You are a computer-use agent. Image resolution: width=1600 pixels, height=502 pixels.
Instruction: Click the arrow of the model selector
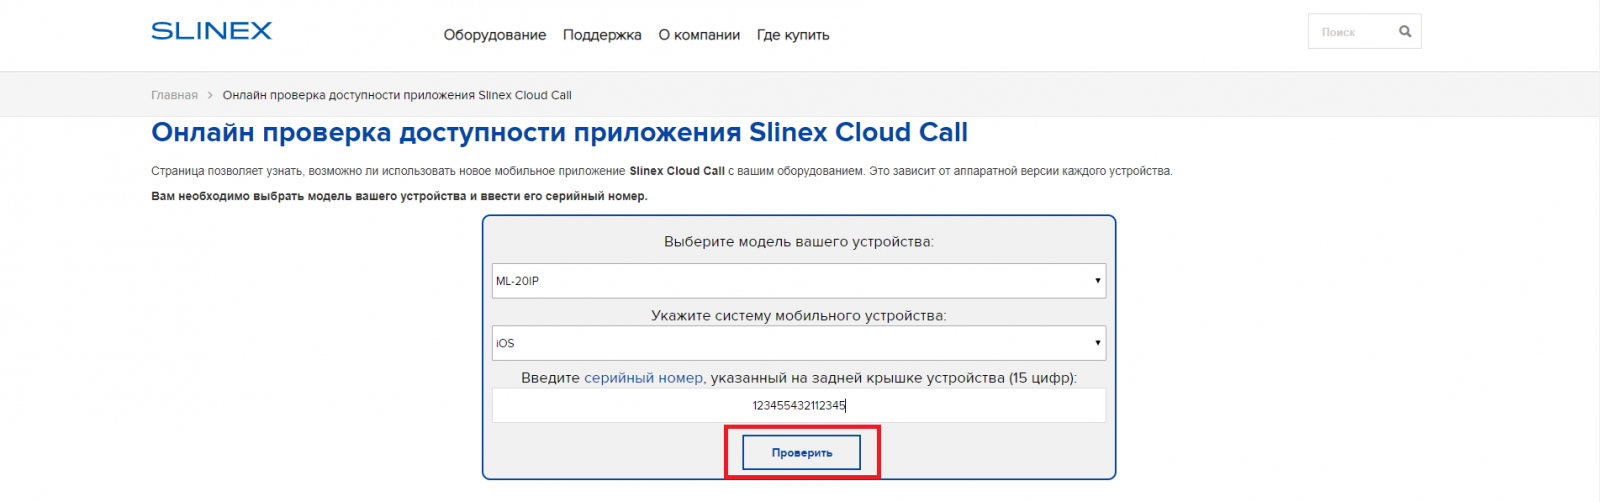pyautogui.click(x=1097, y=281)
